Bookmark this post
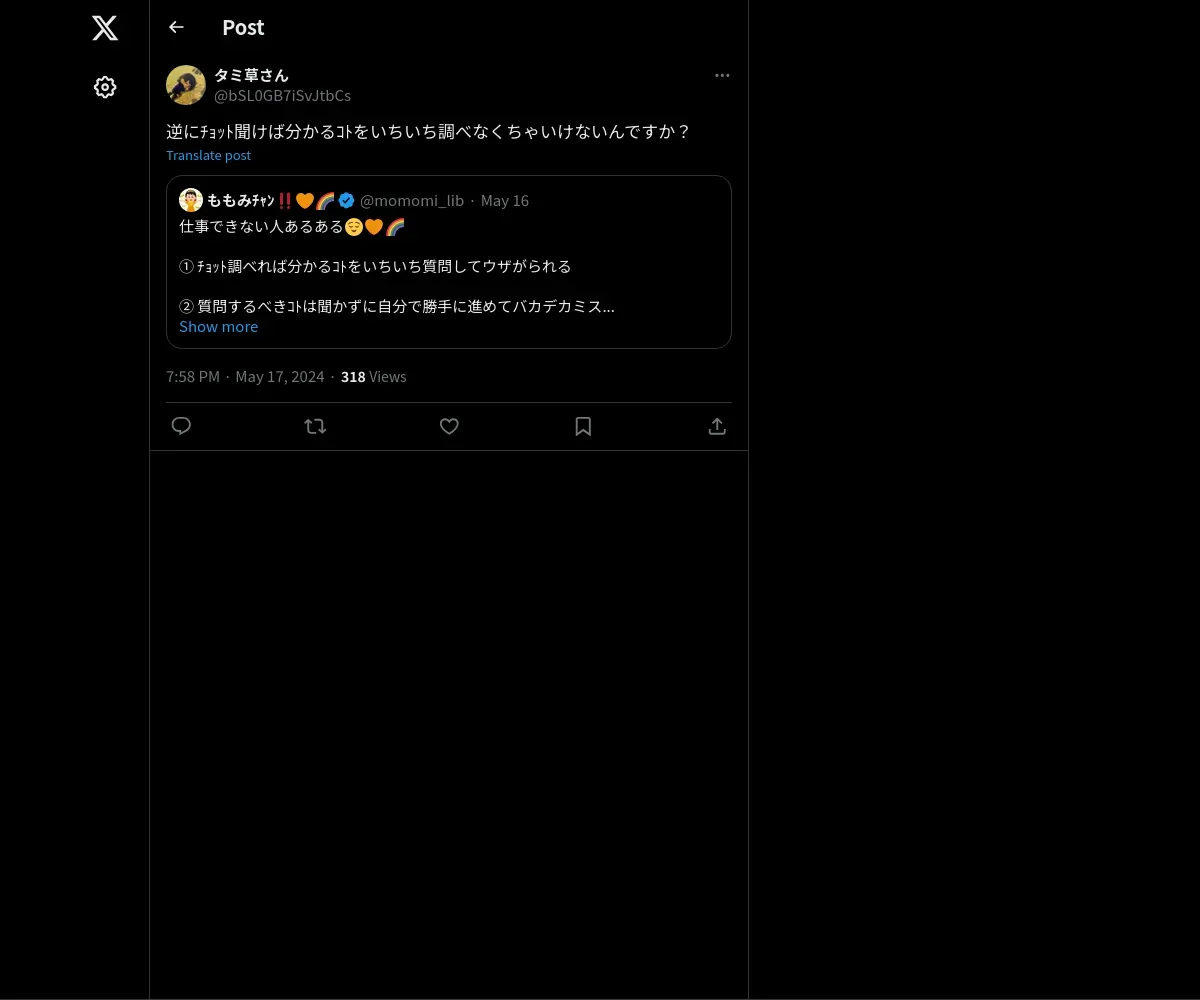The image size is (1200, 1000). tap(583, 426)
